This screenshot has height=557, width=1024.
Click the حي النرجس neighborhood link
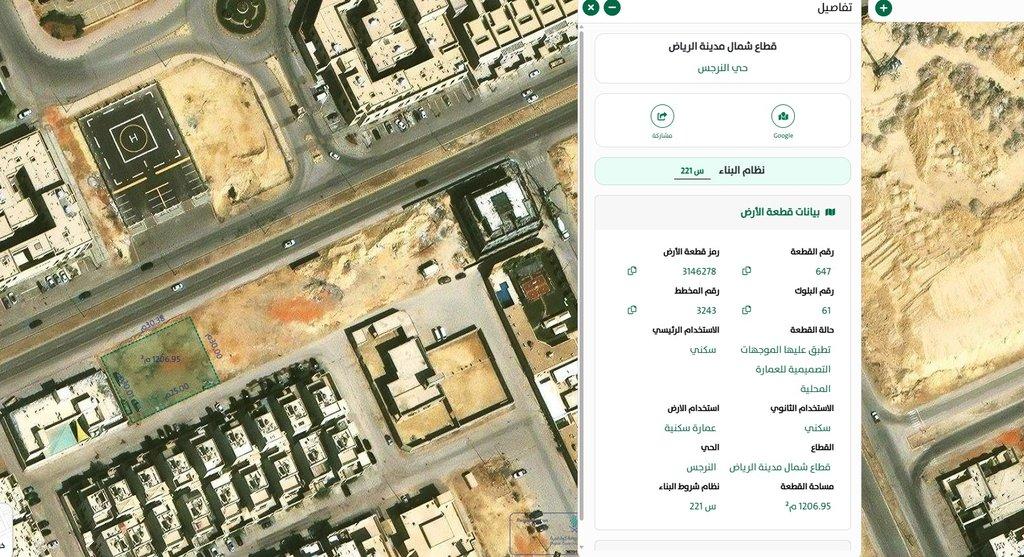(x=723, y=68)
